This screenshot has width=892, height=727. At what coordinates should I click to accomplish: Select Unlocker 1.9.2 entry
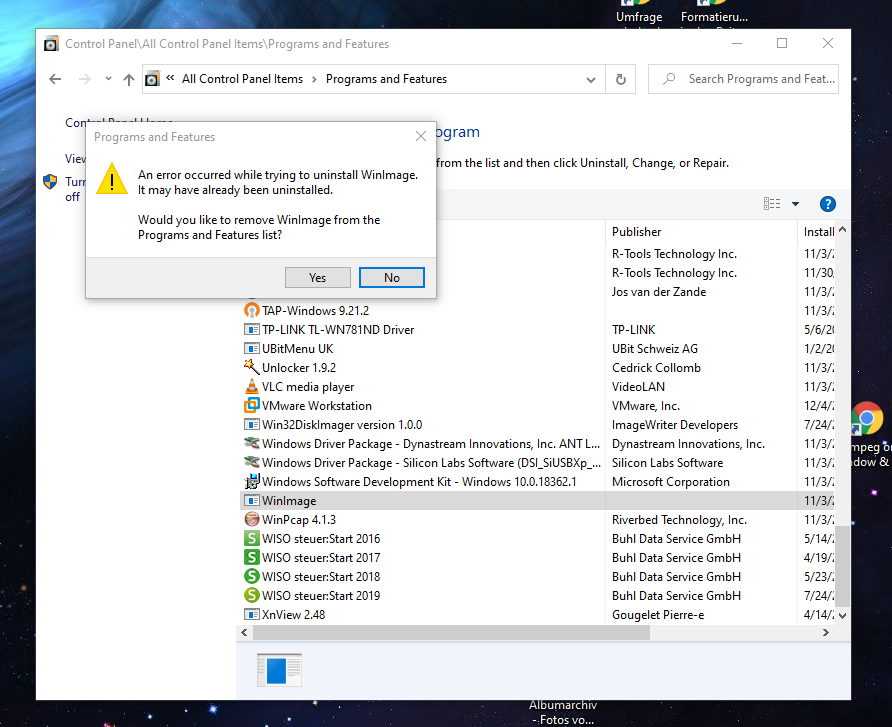(299, 368)
